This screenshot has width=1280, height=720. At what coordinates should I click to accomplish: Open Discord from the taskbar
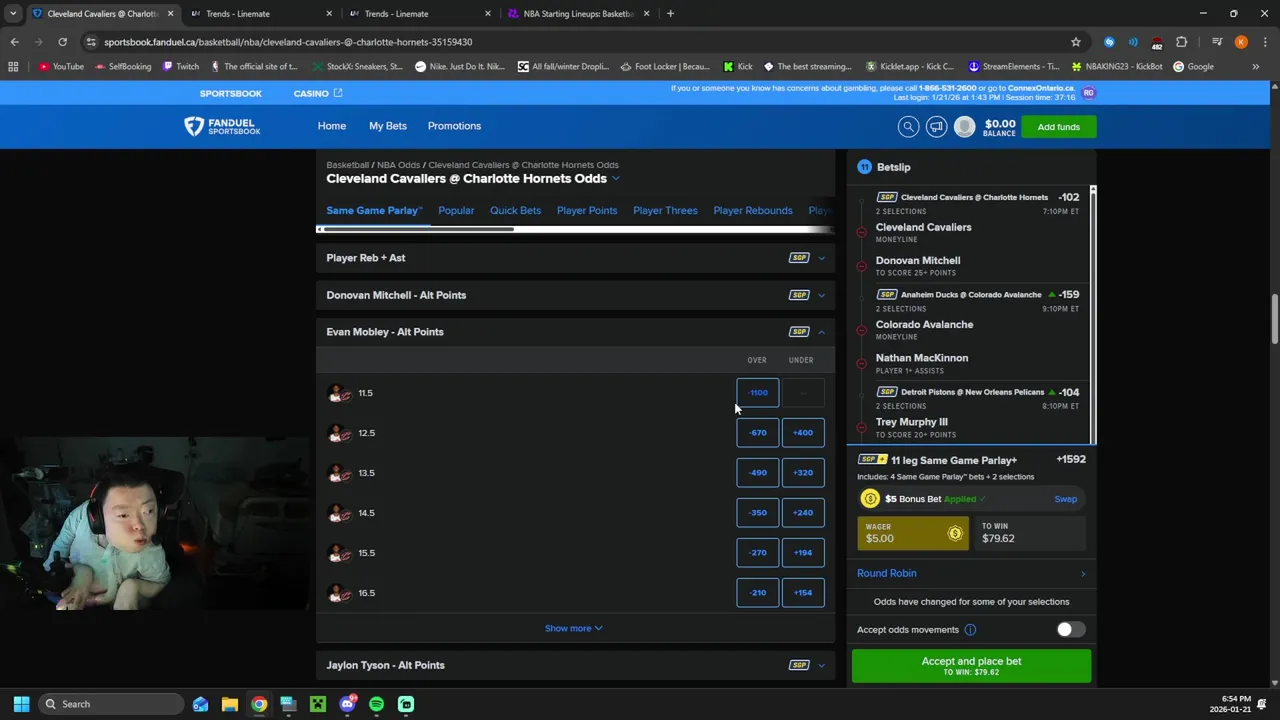click(x=347, y=704)
